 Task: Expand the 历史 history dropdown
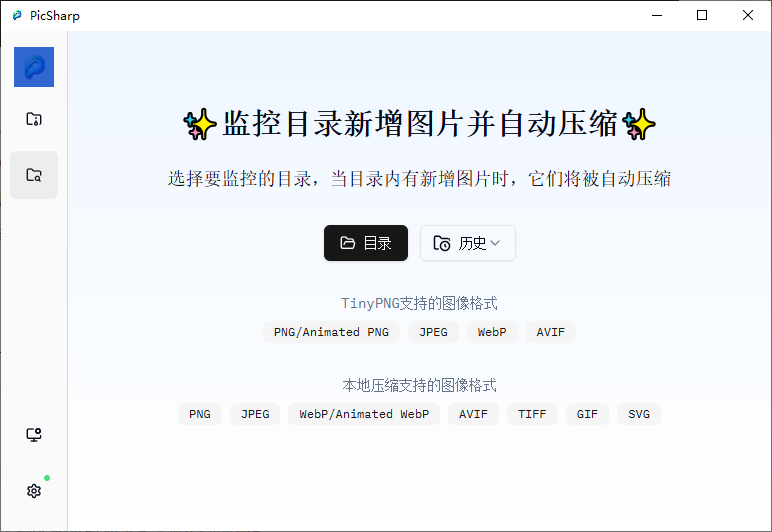click(x=468, y=243)
